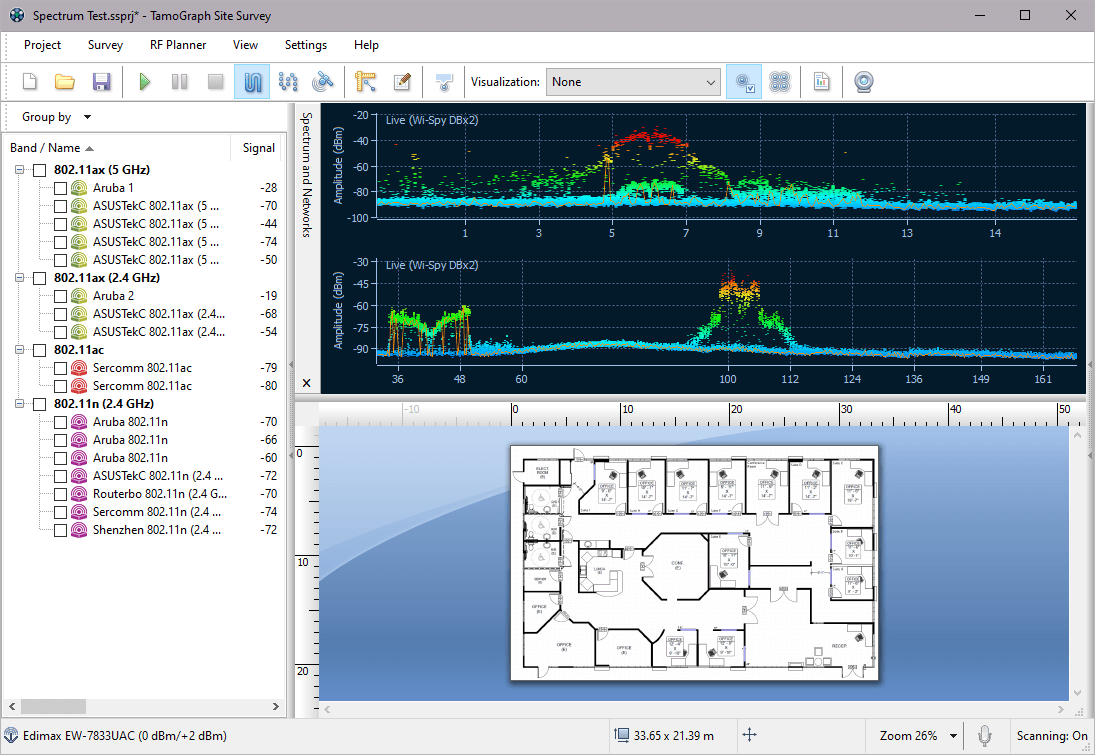Toggle selected APs visualization icon
Image resolution: width=1095 pixels, height=755 pixels.
(x=744, y=82)
